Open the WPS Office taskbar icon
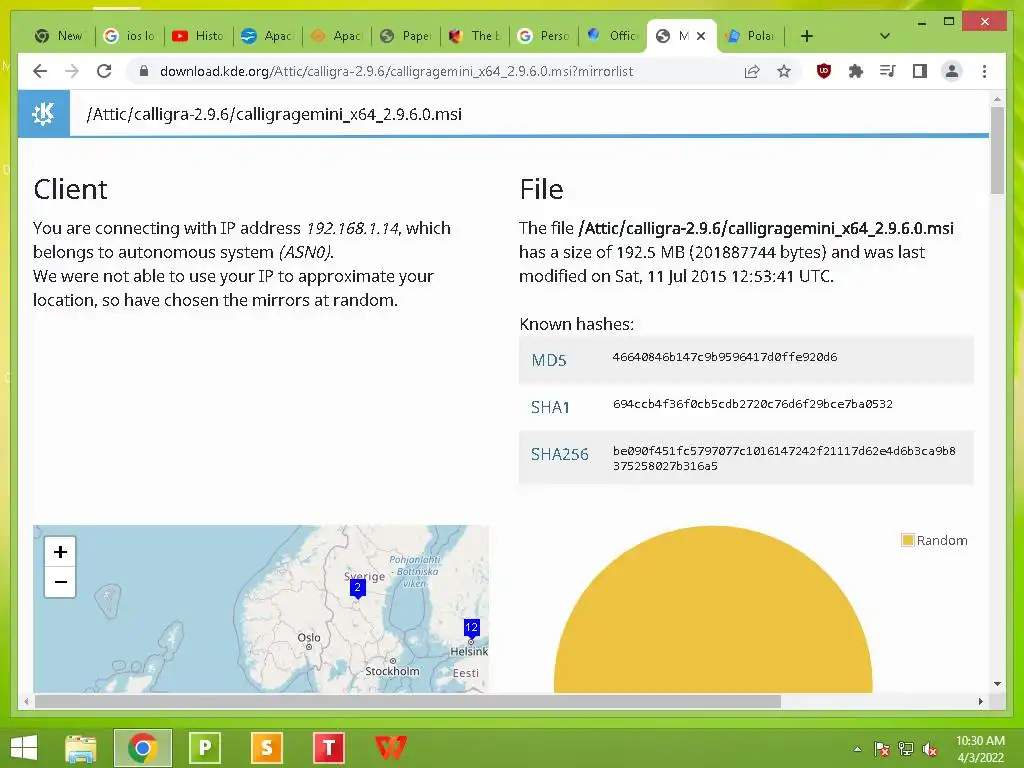Screen dimensions: 1024x768 (391, 748)
